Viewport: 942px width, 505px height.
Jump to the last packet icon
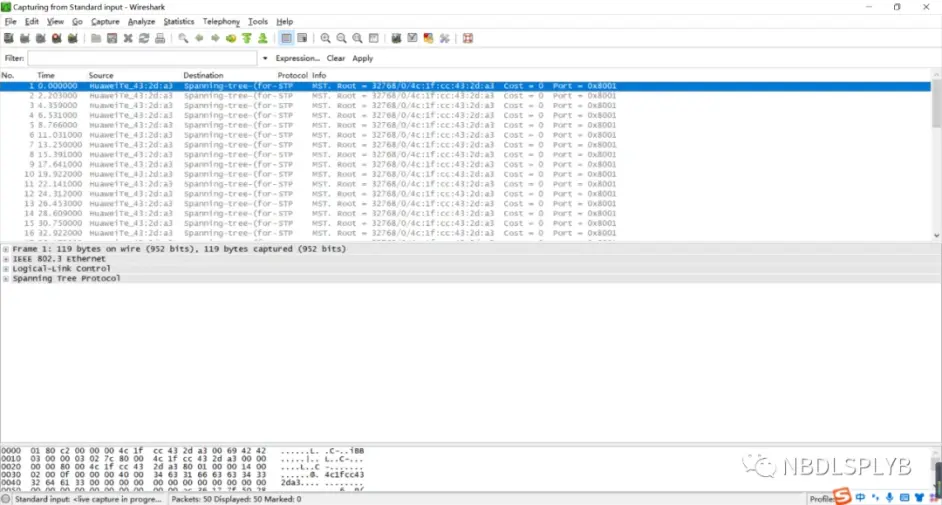263,38
